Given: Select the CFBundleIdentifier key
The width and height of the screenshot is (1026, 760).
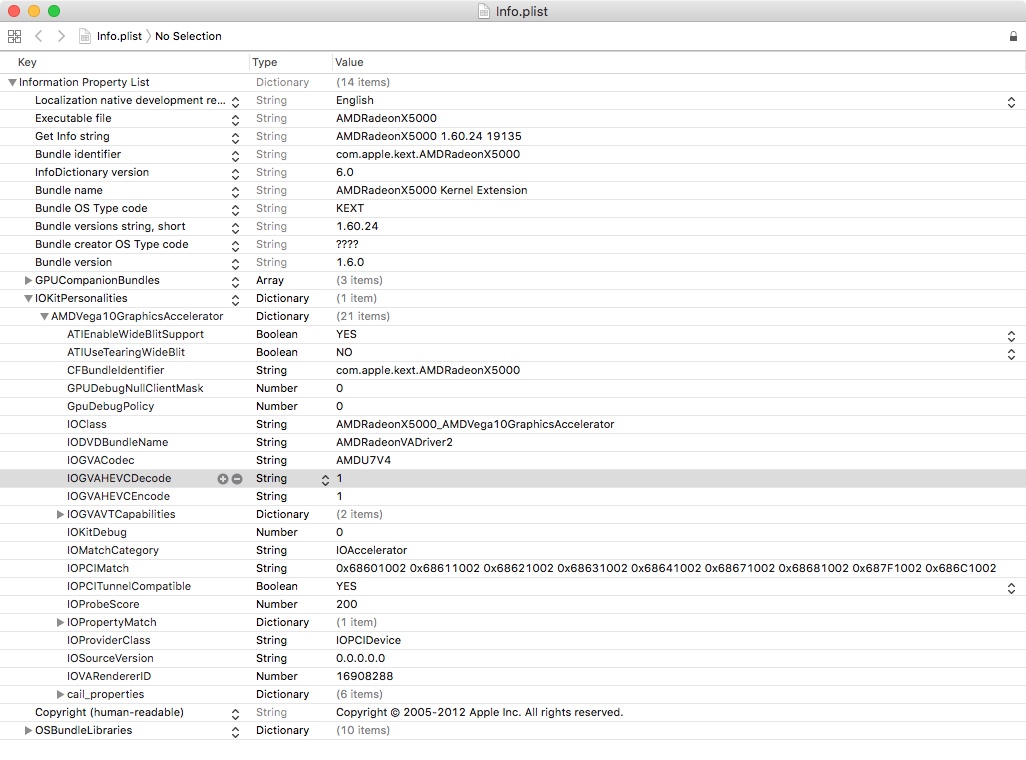Looking at the screenshot, I should pos(116,371).
